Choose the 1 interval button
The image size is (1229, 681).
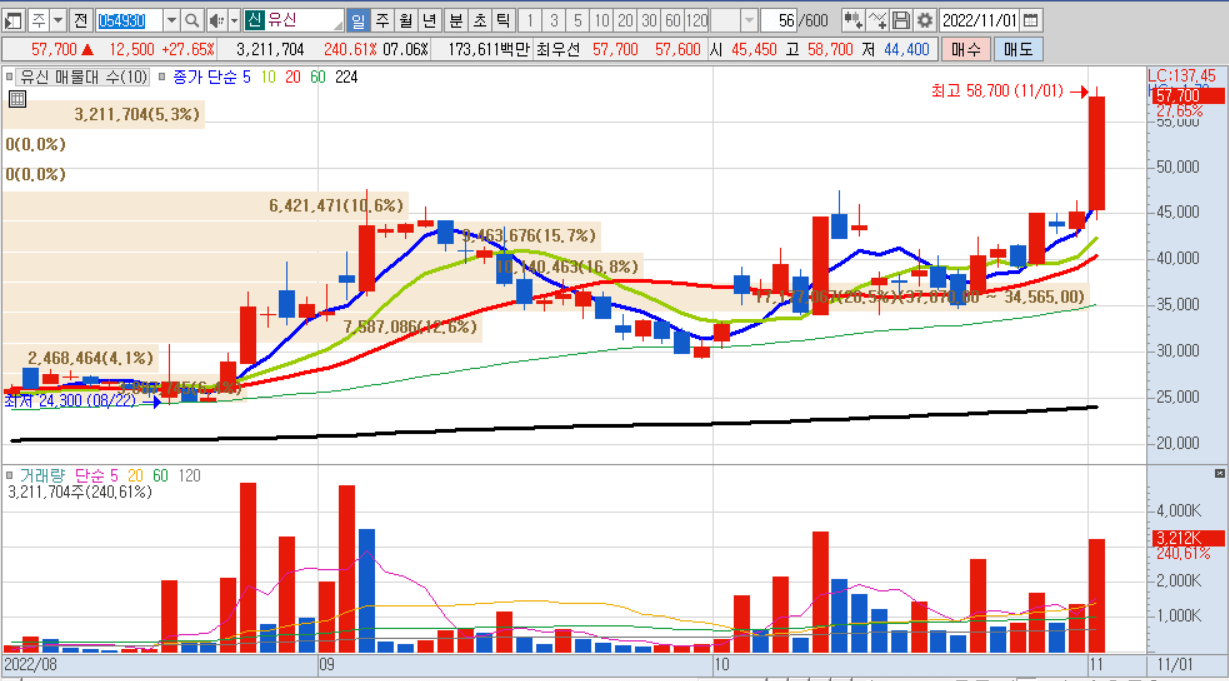(x=529, y=20)
